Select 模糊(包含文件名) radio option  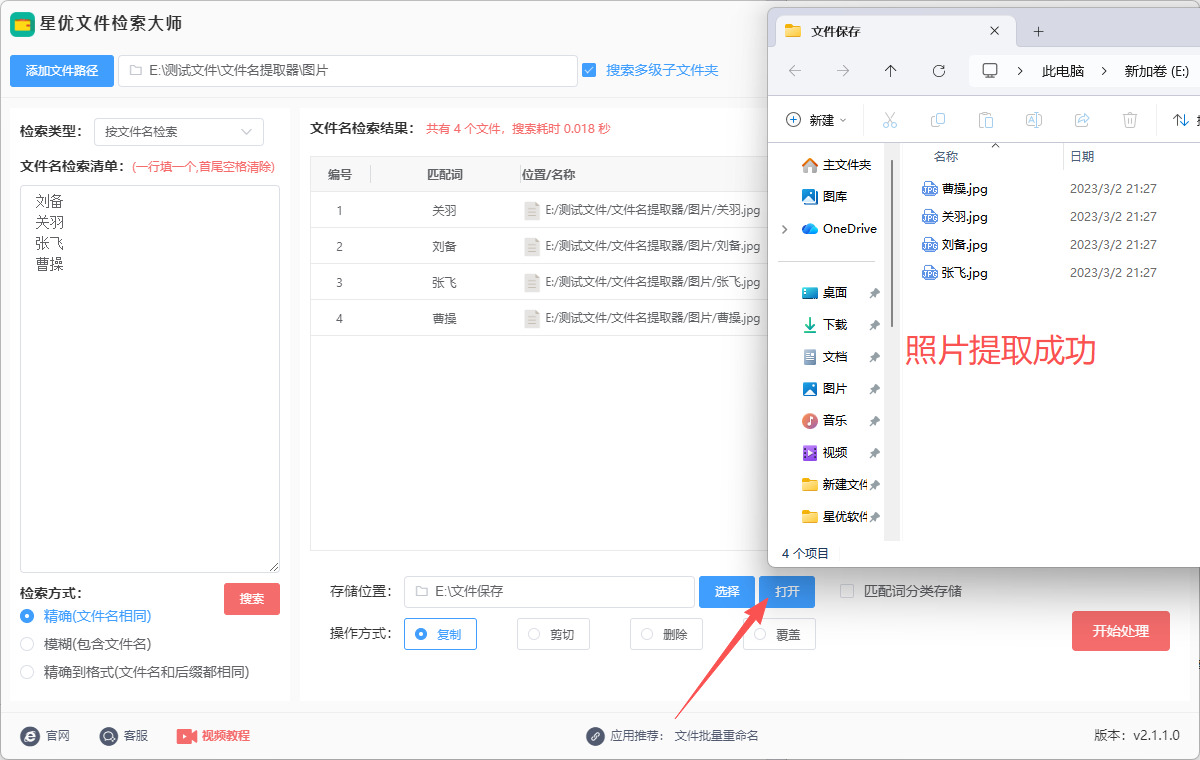tap(27, 644)
